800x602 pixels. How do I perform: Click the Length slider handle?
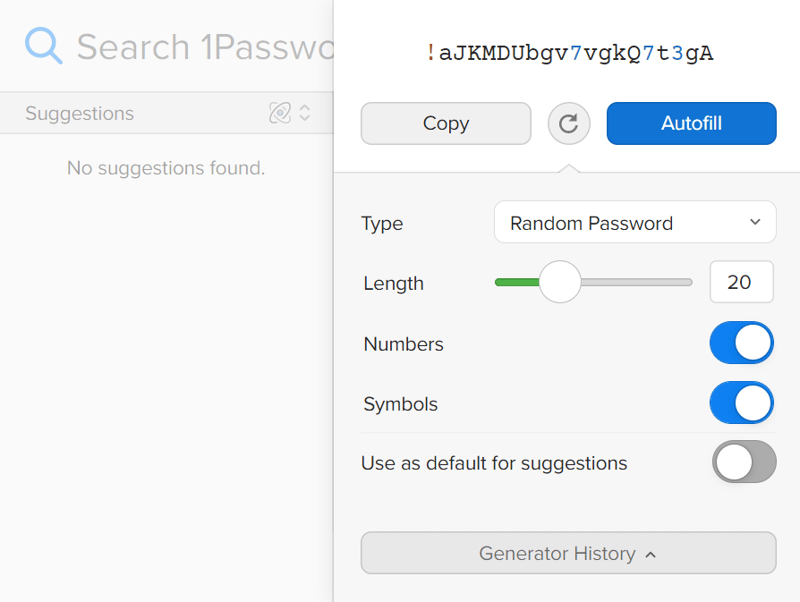tap(560, 282)
